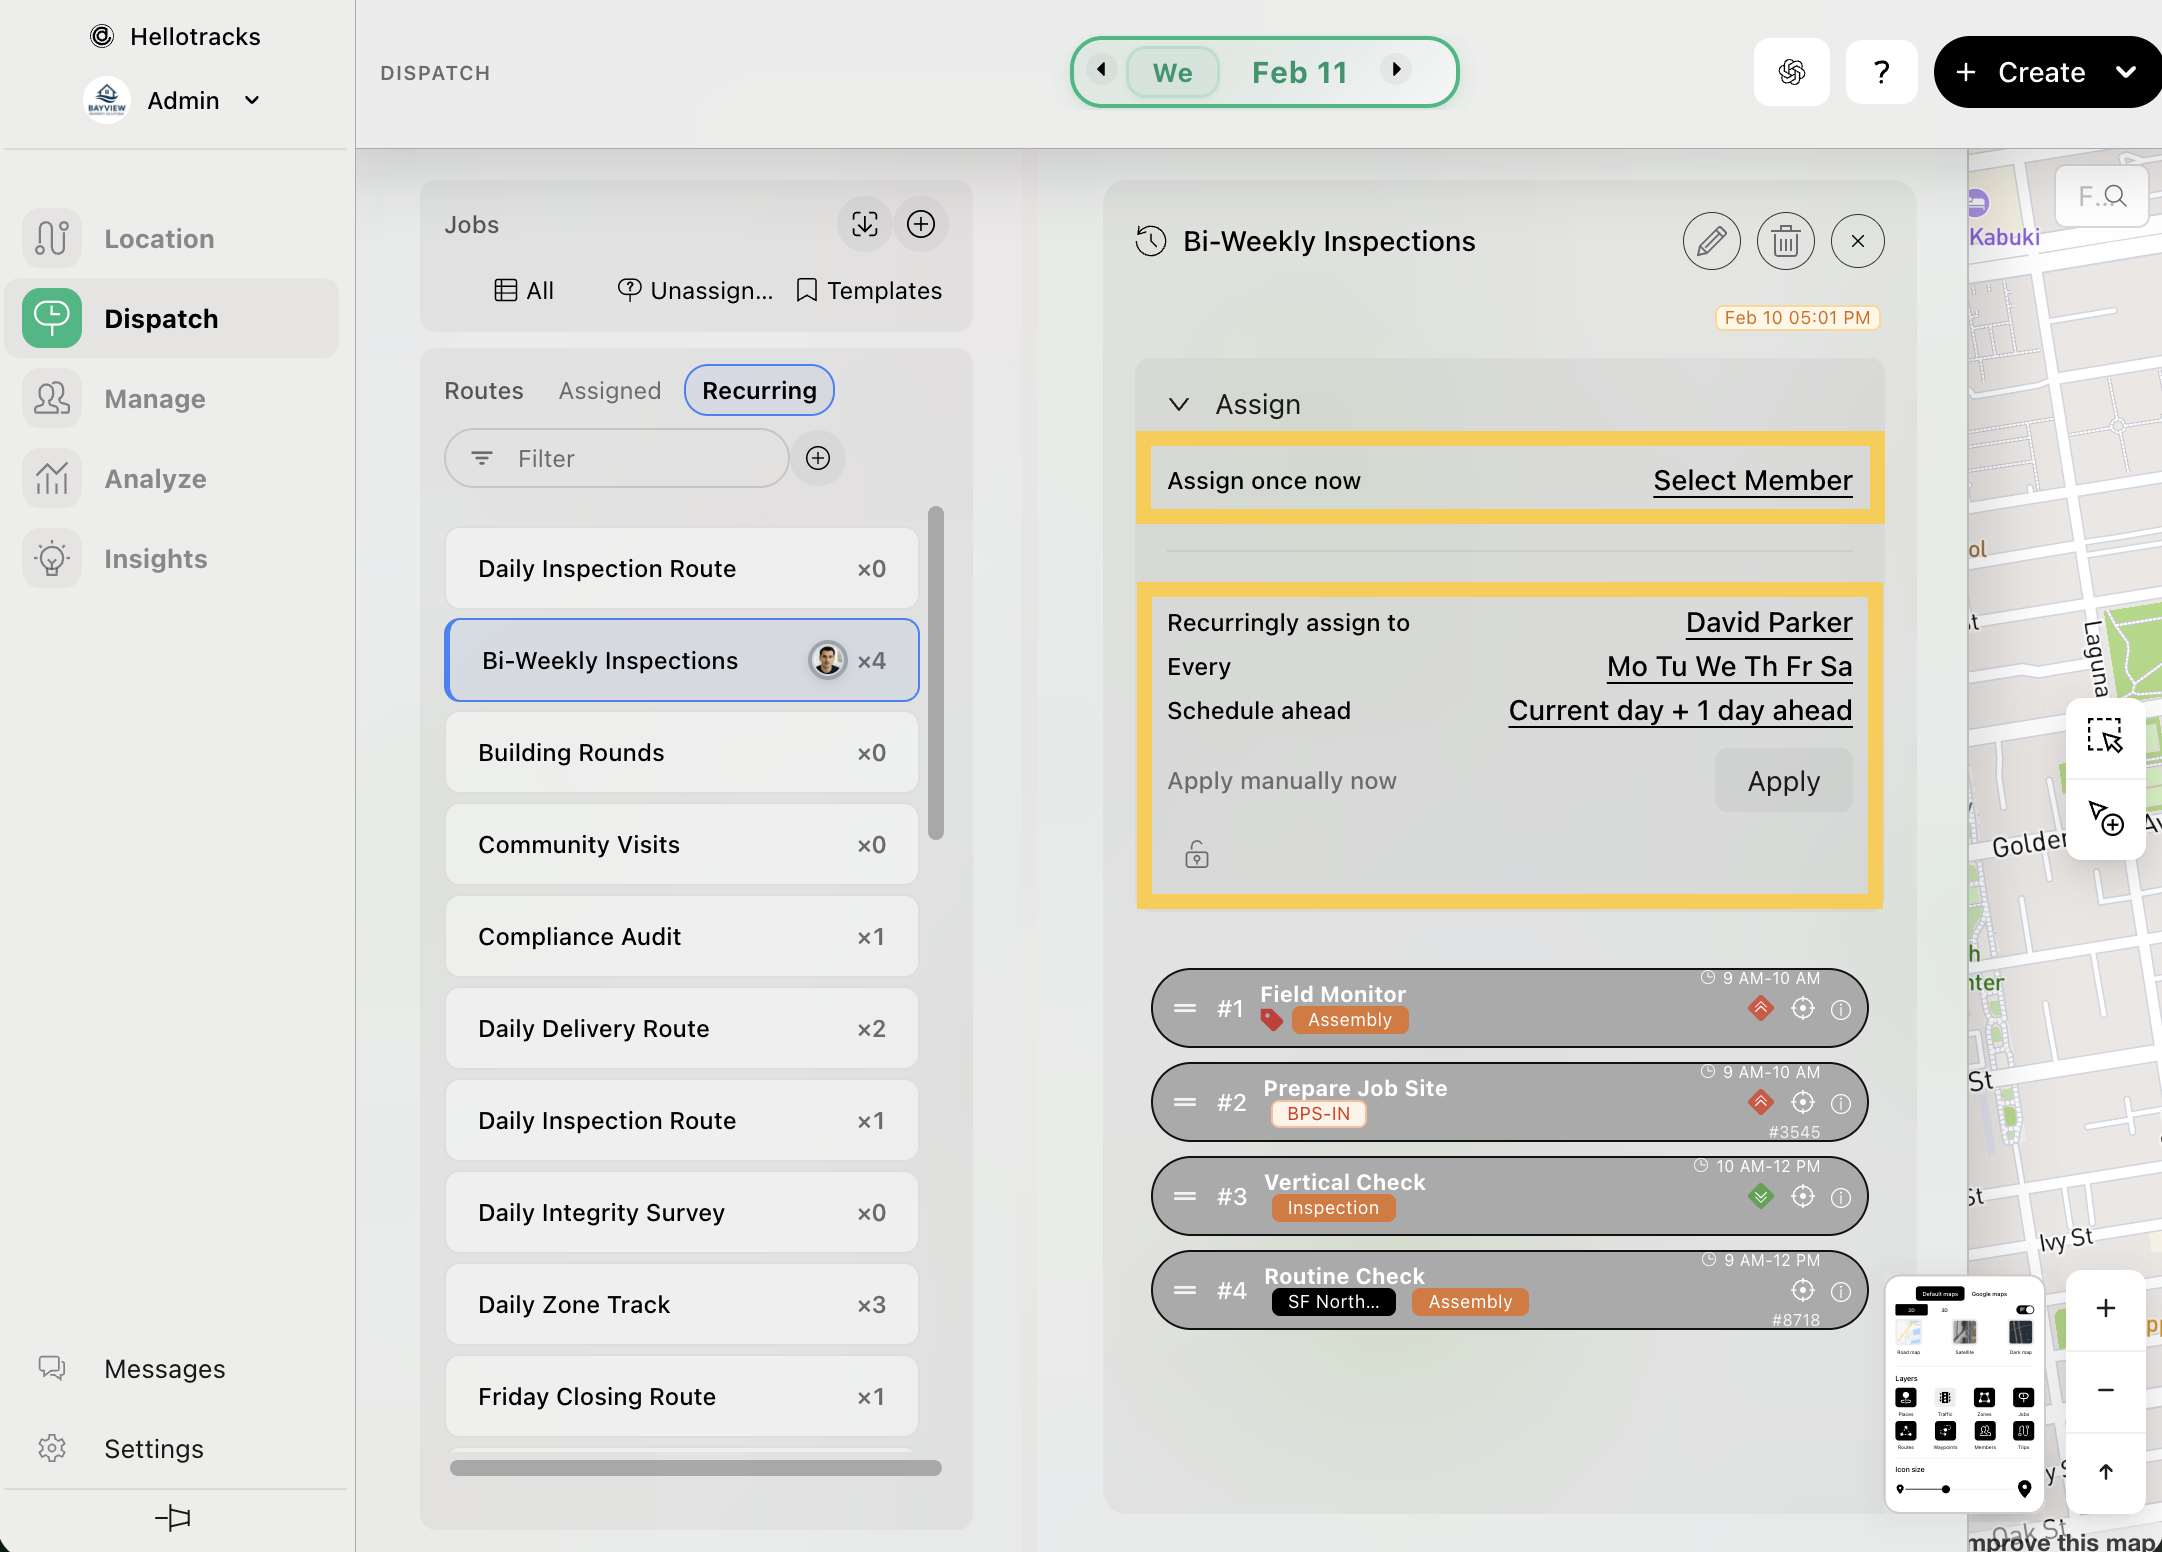Screen dimensions: 2162x1552
Task: Adjust the Icon size slider handle
Action: (1945, 1489)
